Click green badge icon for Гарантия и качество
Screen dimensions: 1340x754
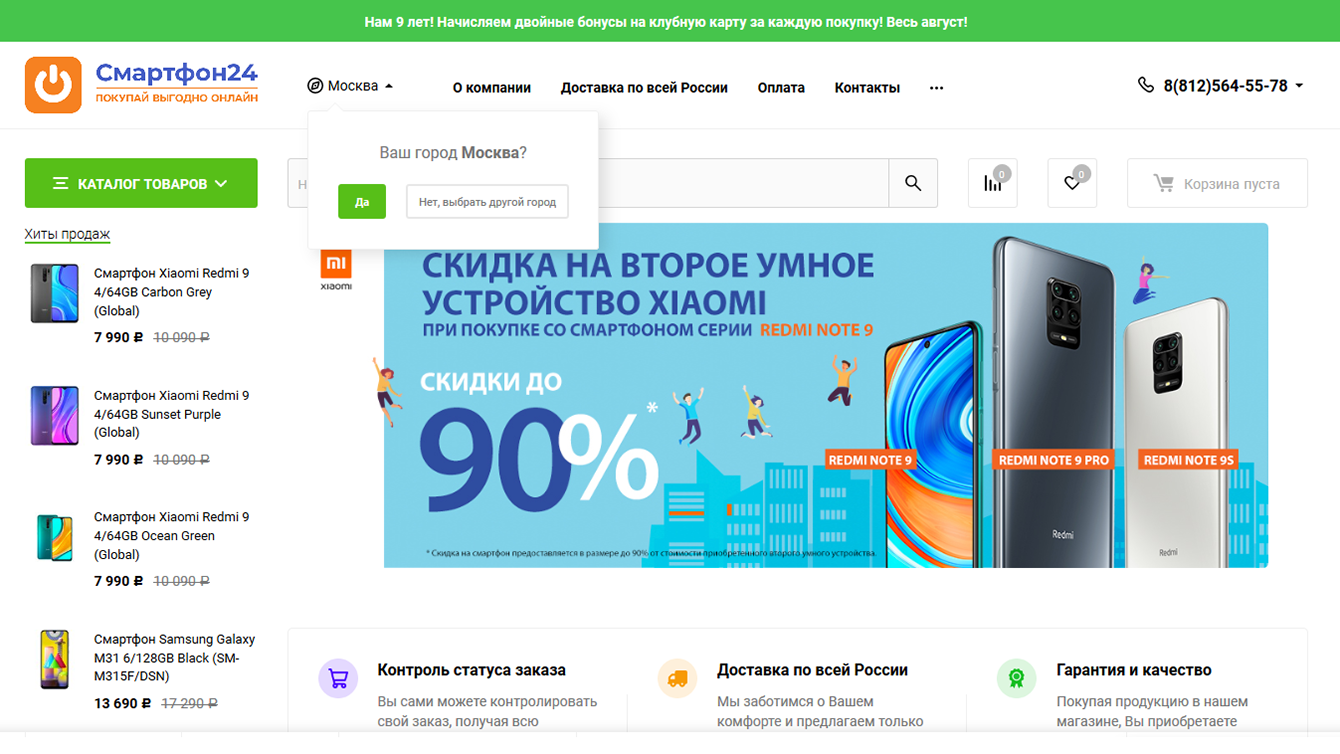pyautogui.click(x=1016, y=679)
